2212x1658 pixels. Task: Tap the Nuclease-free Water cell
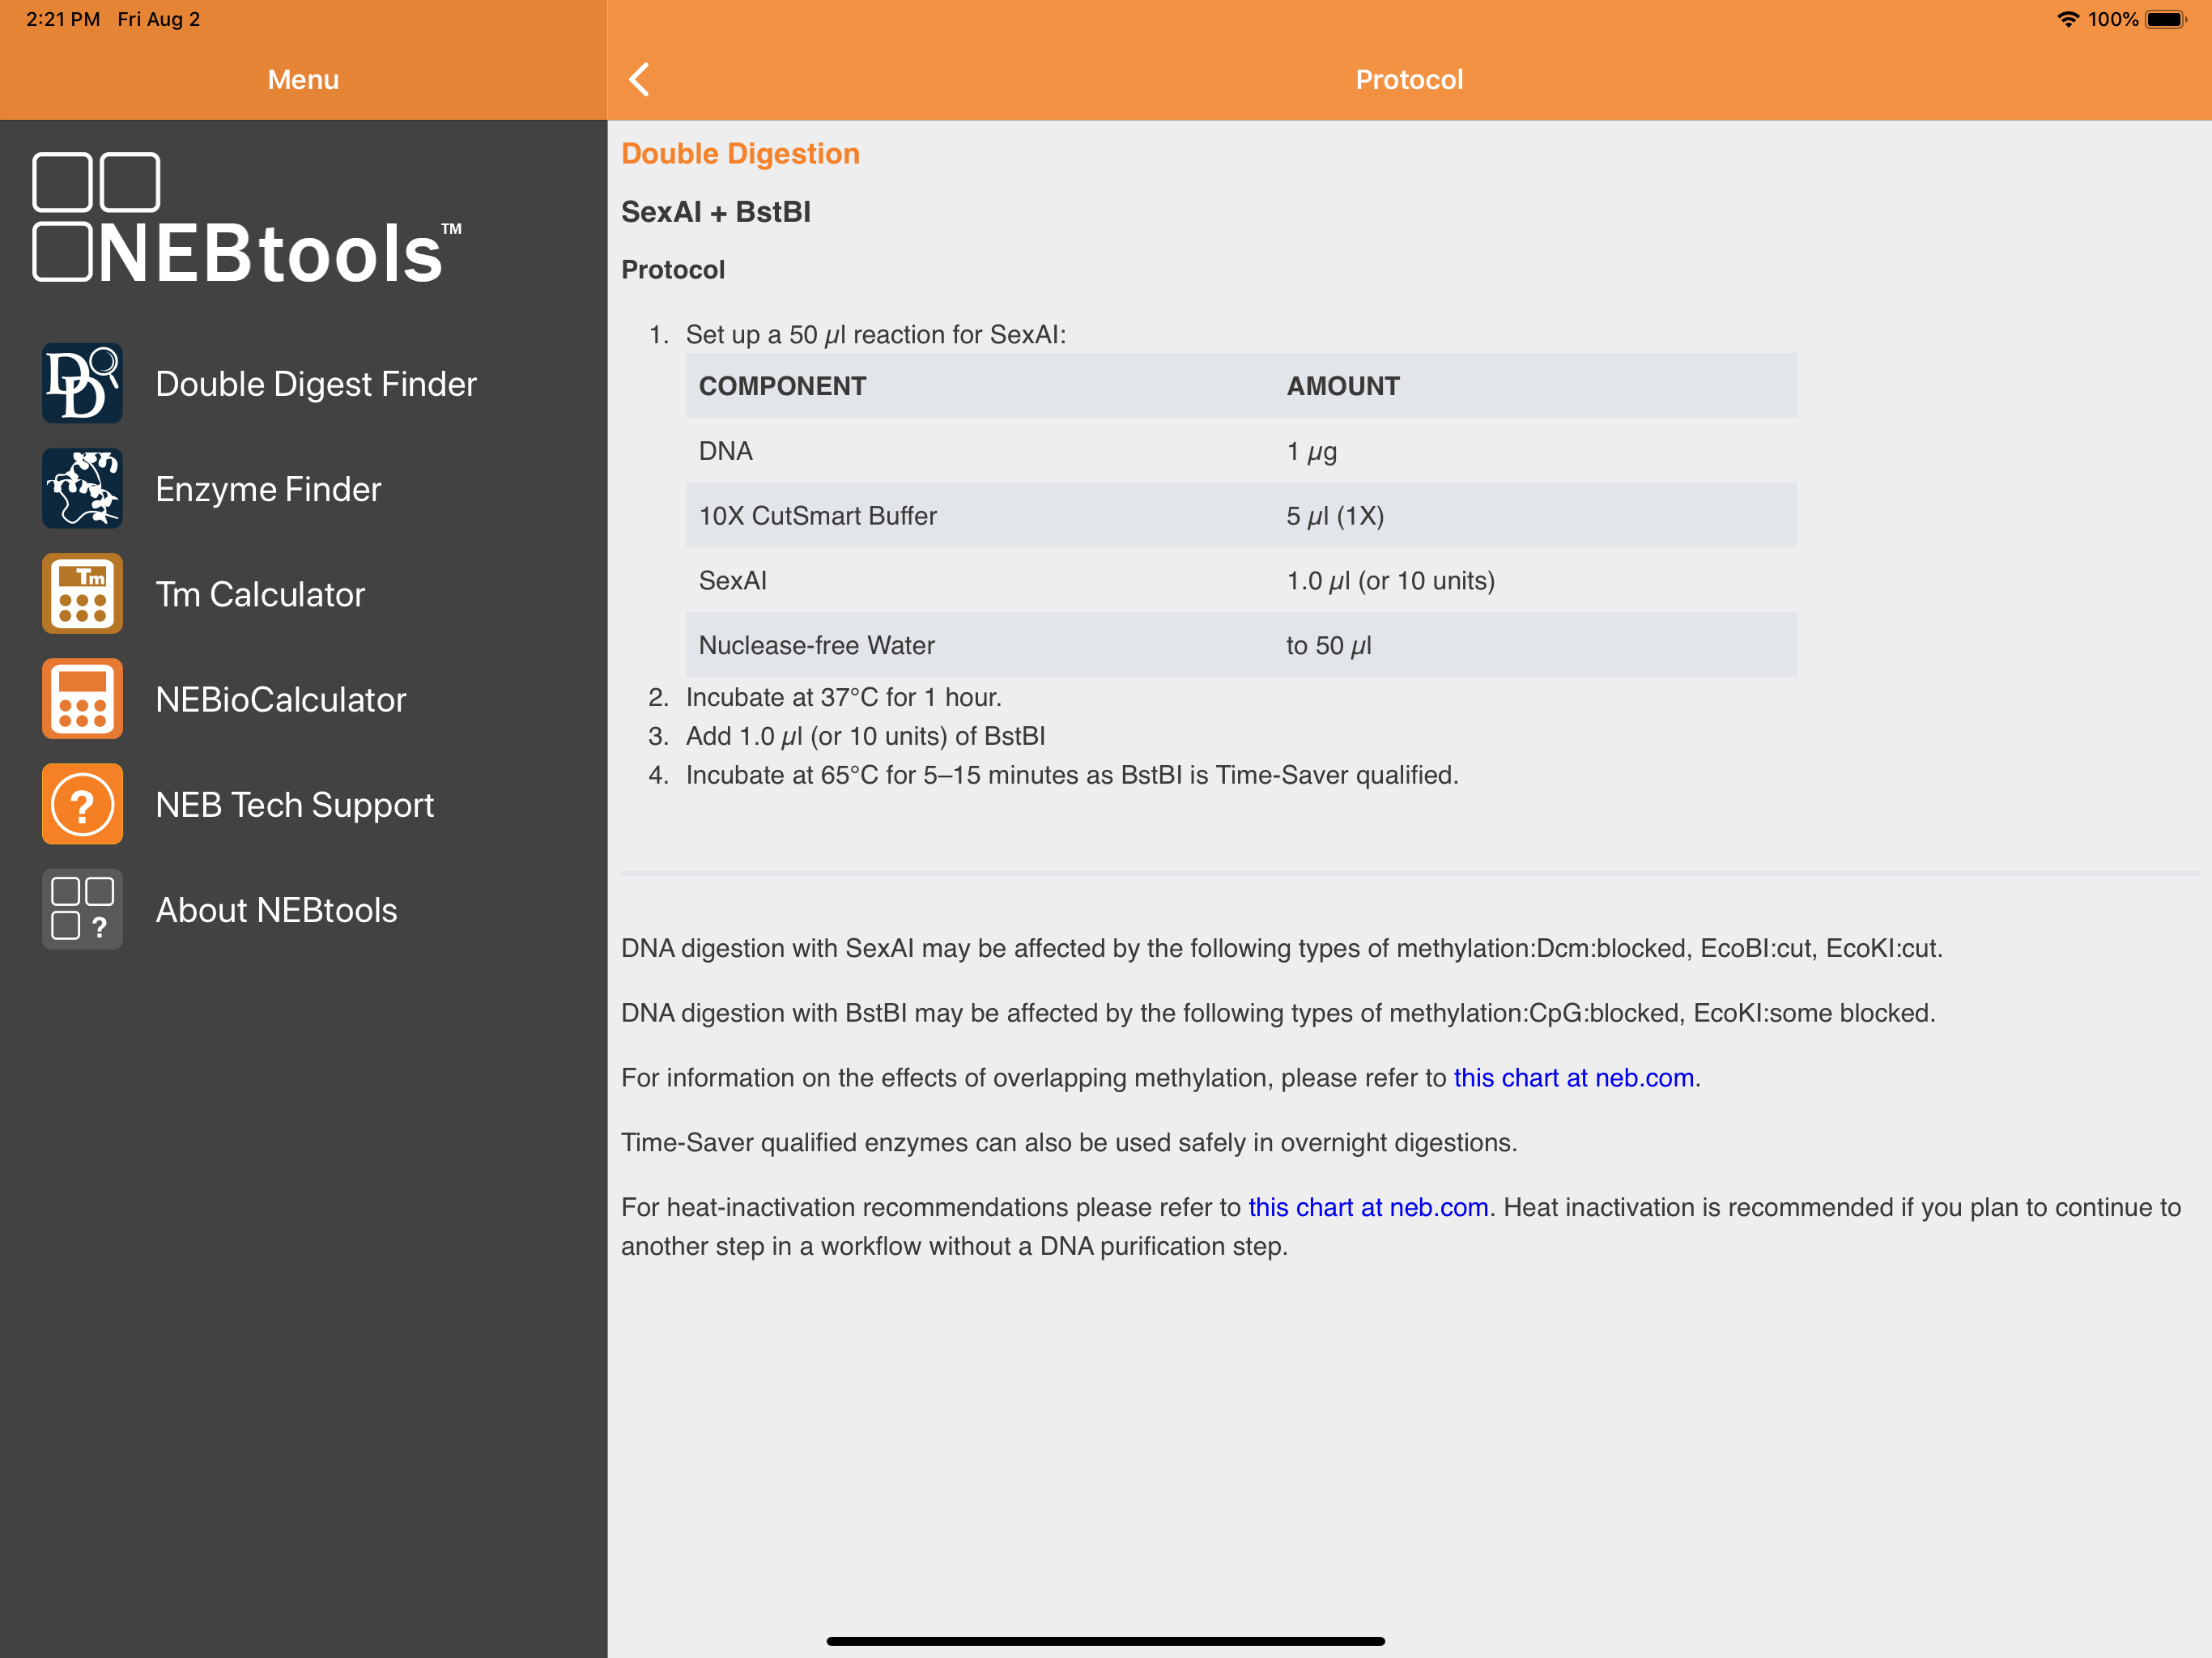point(816,646)
